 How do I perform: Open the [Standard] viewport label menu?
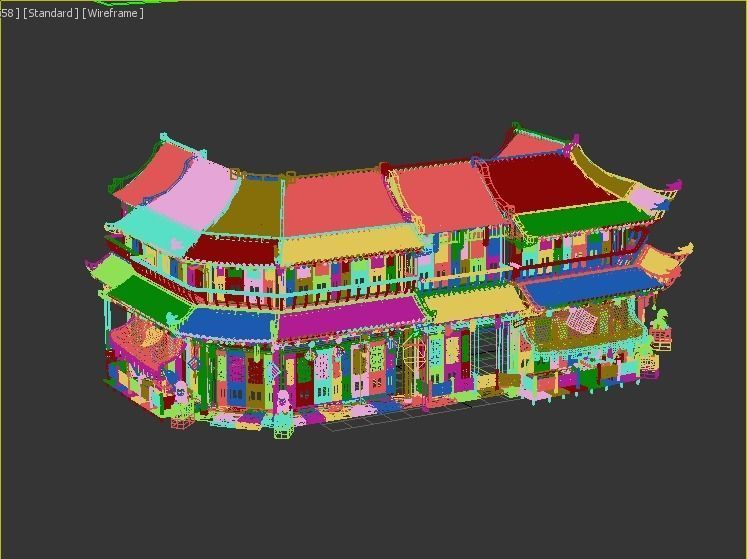pyautogui.click(x=51, y=13)
